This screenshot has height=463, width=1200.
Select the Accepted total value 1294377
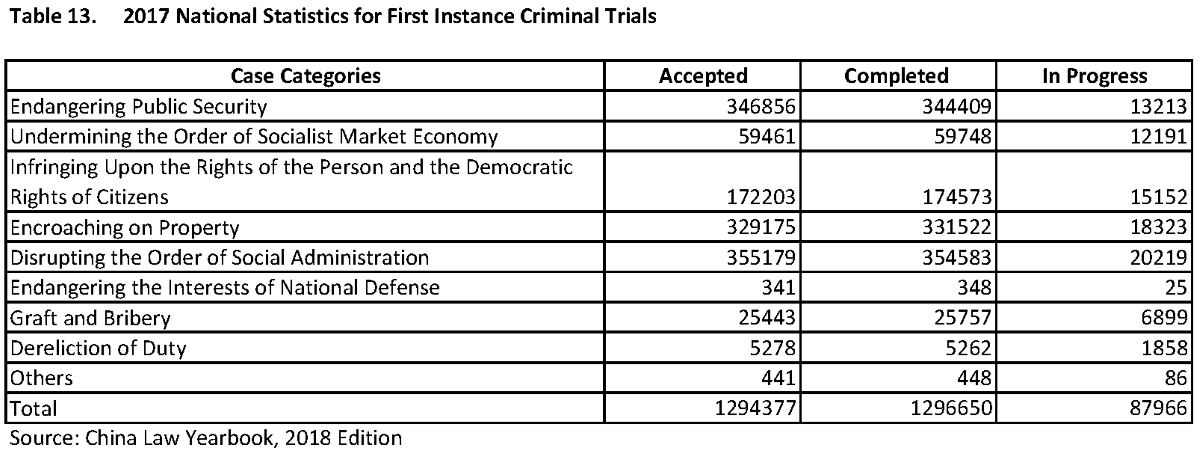tap(747, 409)
